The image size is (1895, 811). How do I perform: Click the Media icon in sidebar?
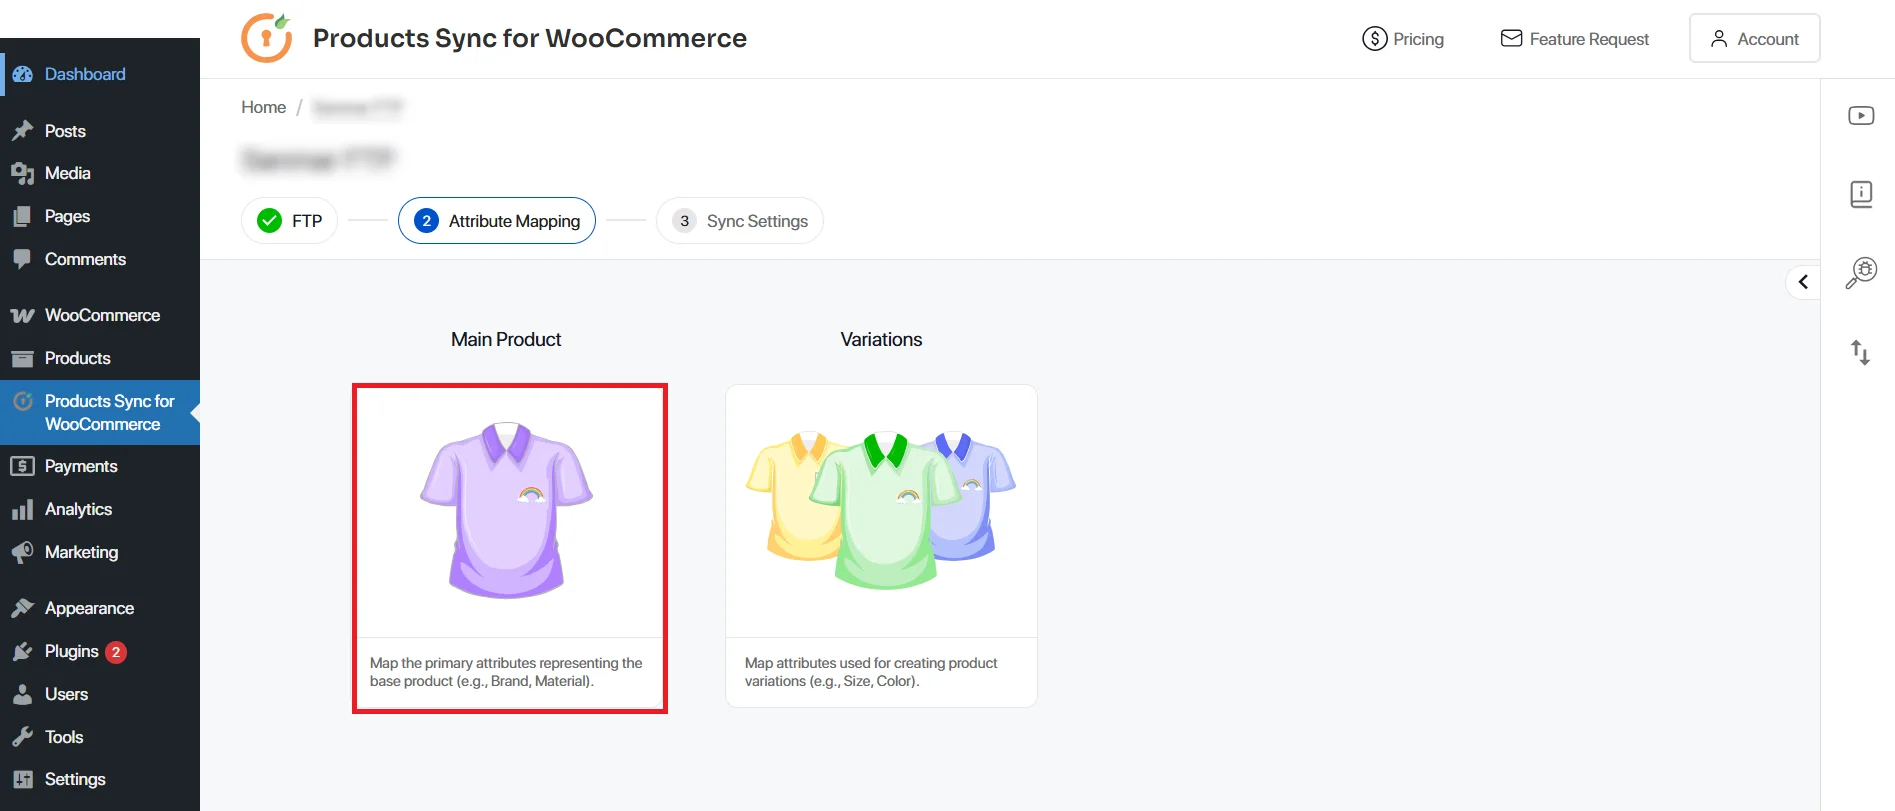[x=22, y=174]
